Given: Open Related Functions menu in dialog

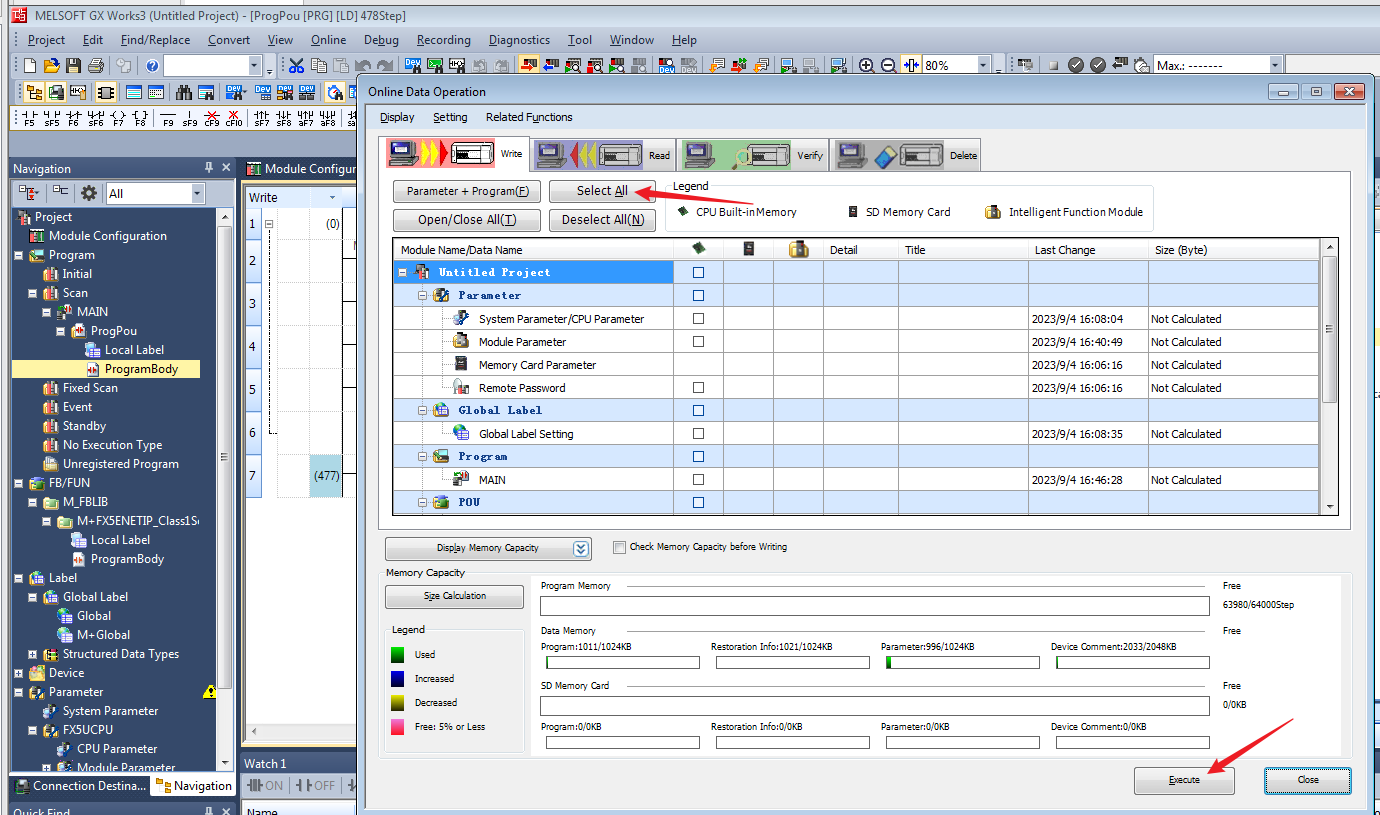Looking at the screenshot, I should coord(529,117).
